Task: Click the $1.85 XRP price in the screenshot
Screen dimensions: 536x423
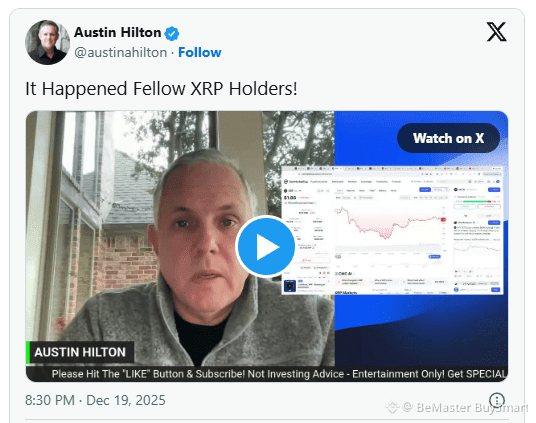Action: click(290, 198)
